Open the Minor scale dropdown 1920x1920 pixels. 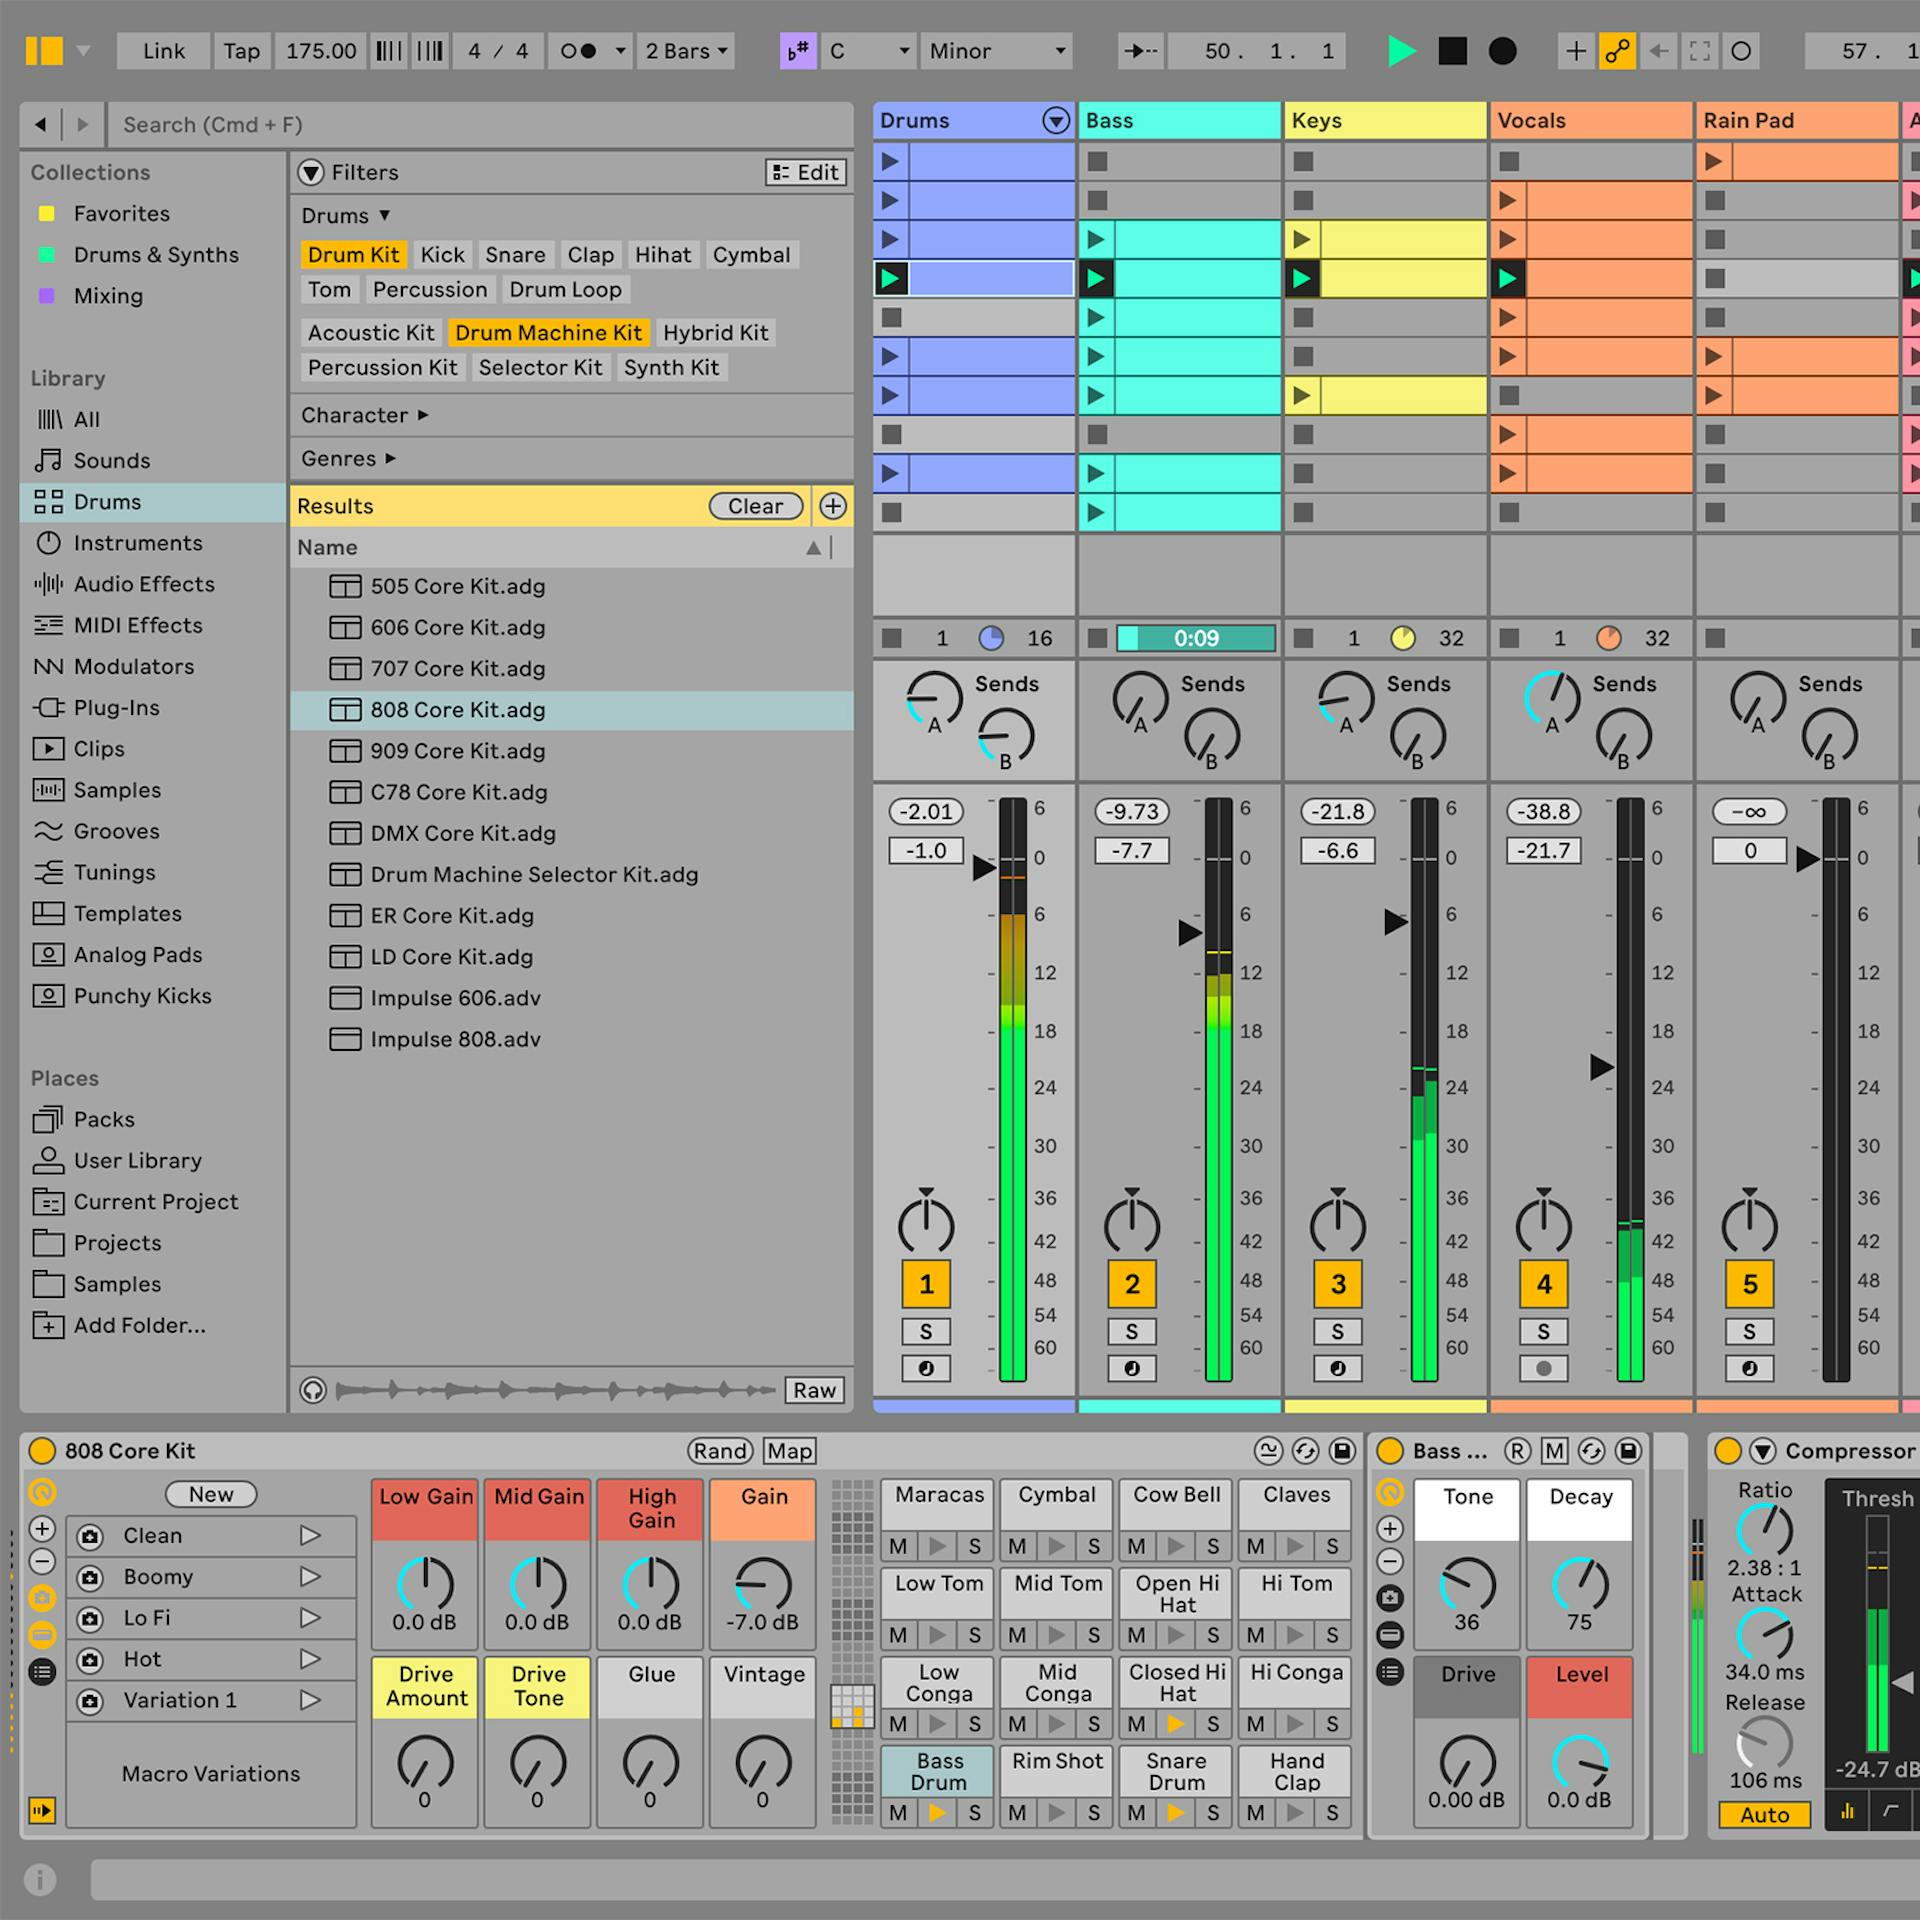pos(996,51)
